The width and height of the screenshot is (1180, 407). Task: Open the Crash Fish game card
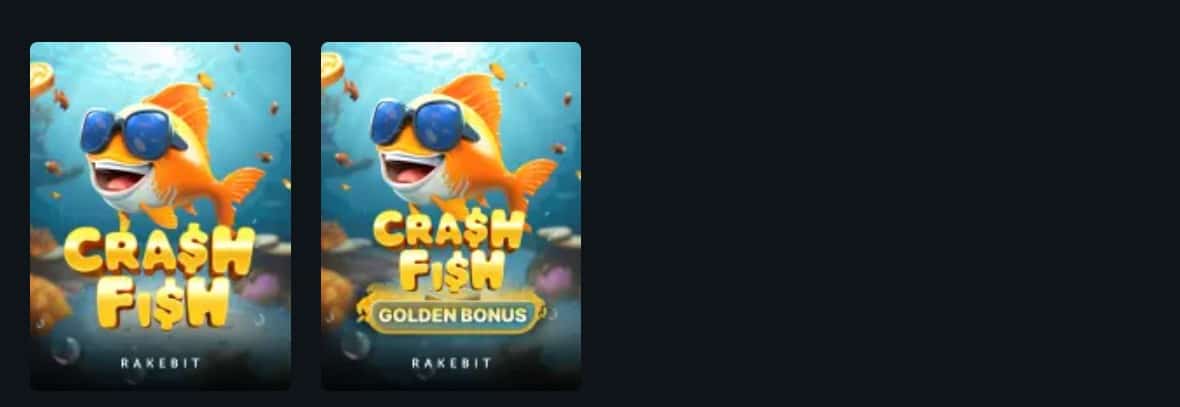[160, 216]
